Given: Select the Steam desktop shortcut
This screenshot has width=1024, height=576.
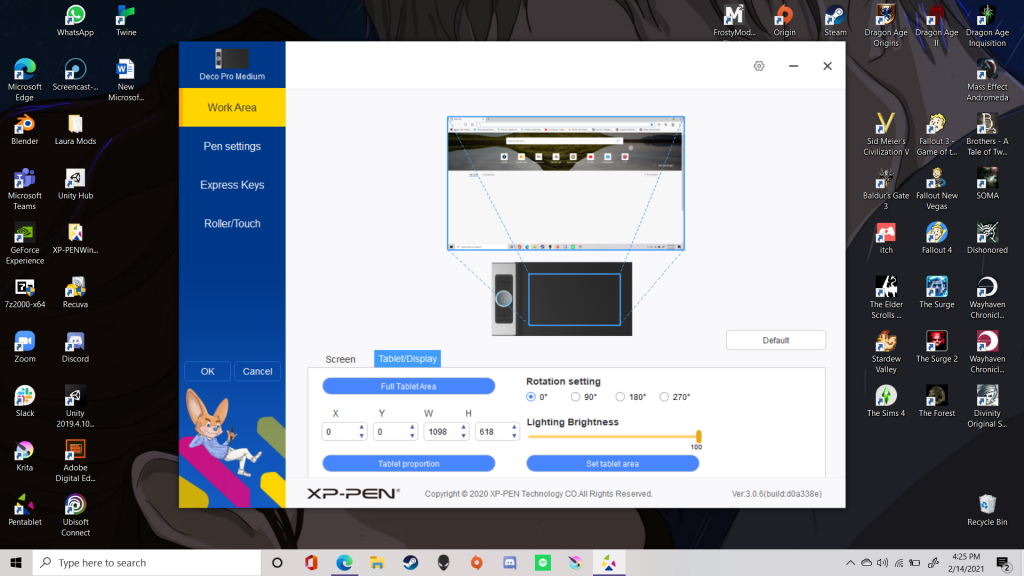Looking at the screenshot, I should click(835, 20).
